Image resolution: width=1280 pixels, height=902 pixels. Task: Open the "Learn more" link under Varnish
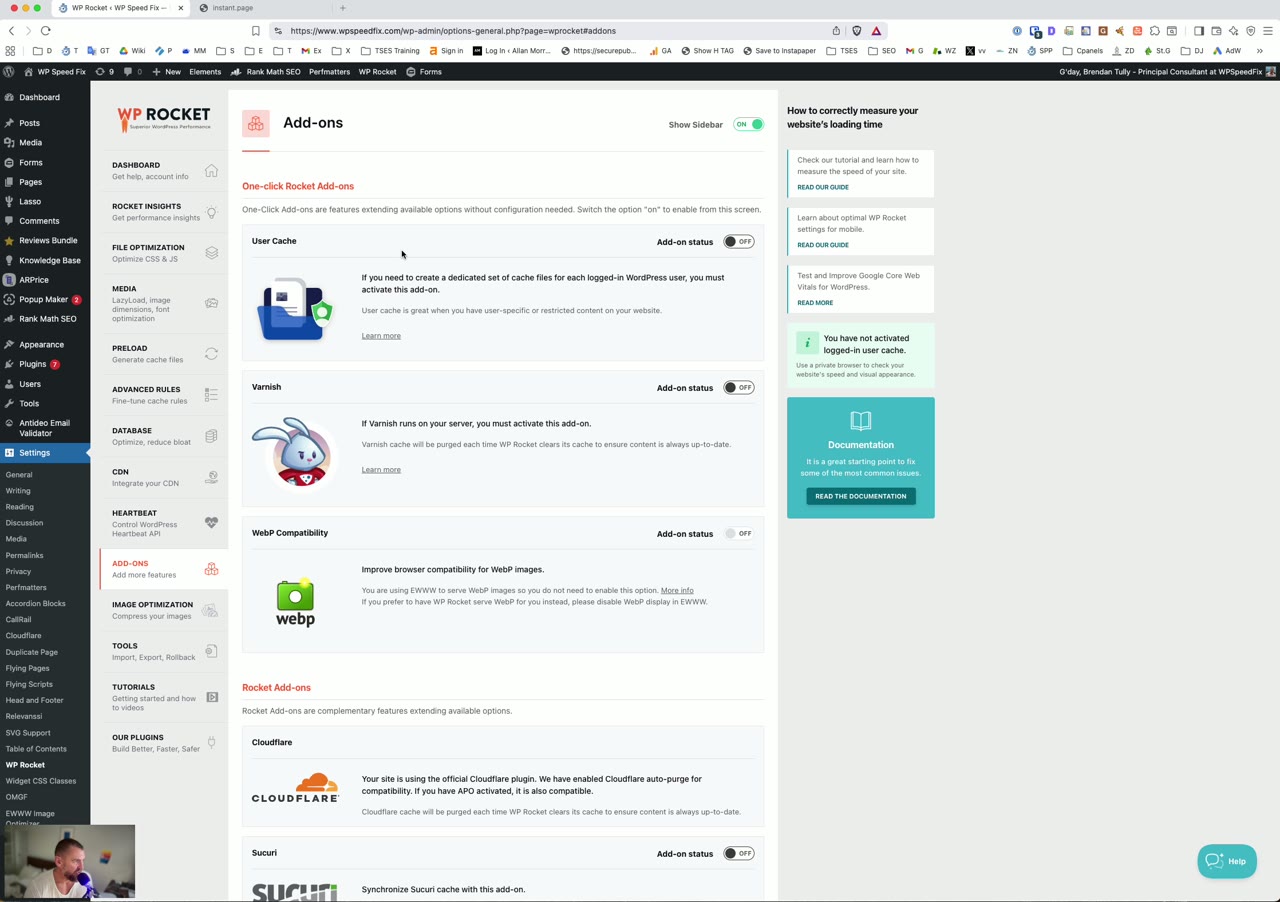380,469
